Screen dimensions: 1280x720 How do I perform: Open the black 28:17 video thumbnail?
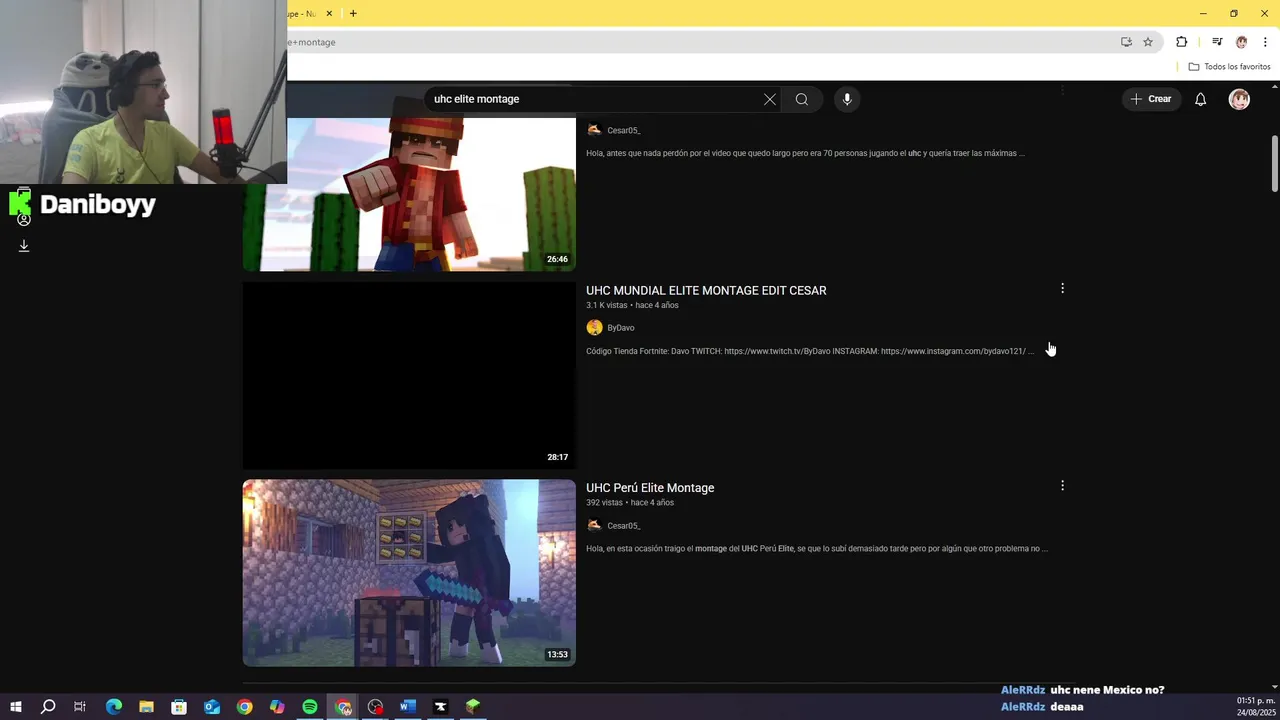tap(409, 375)
